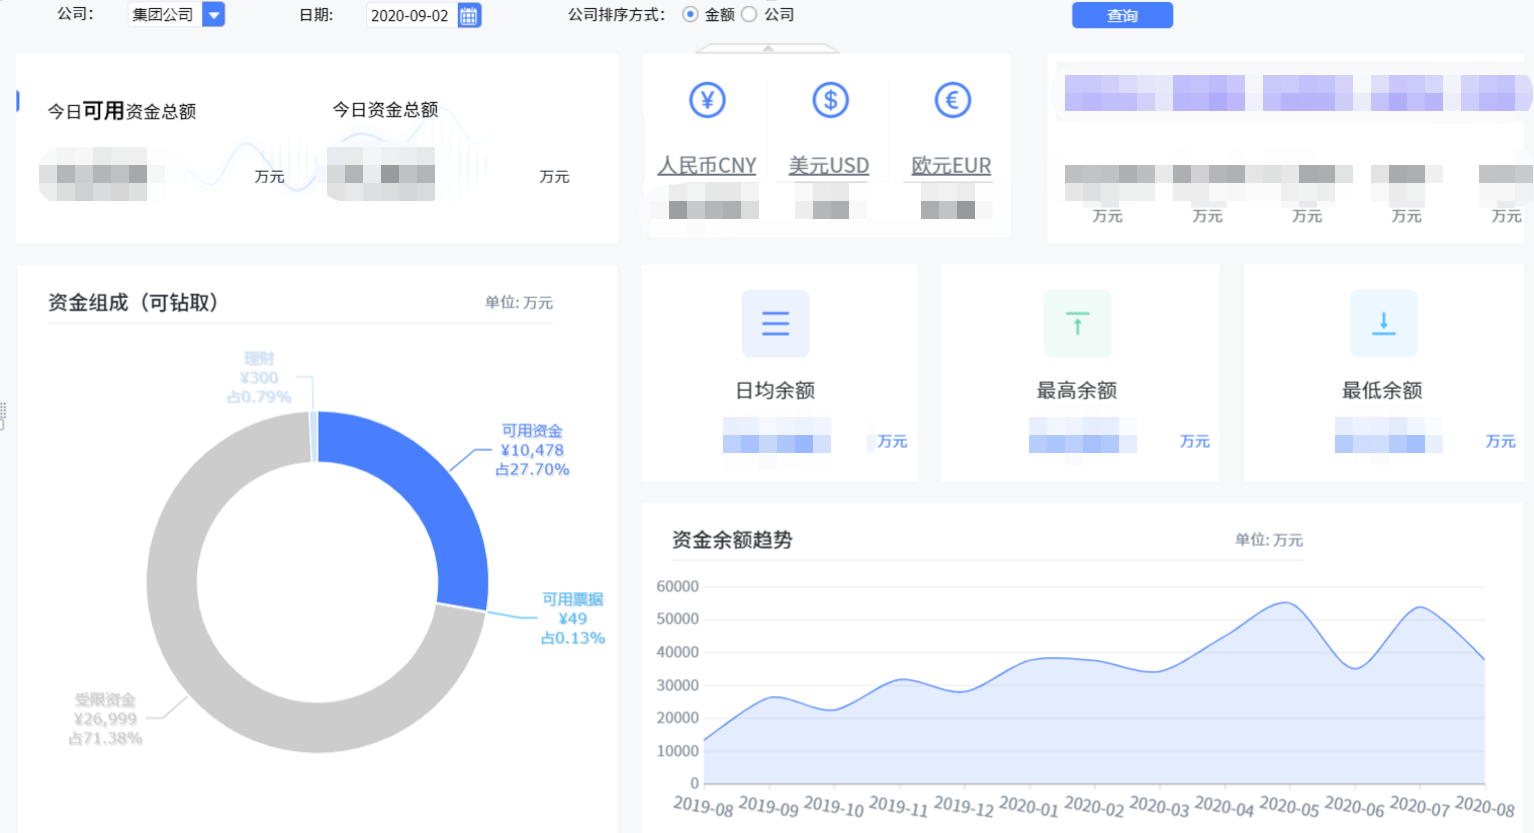1534x833 pixels.
Task: Click the Euro currency icon
Action: click(x=952, y=100)
